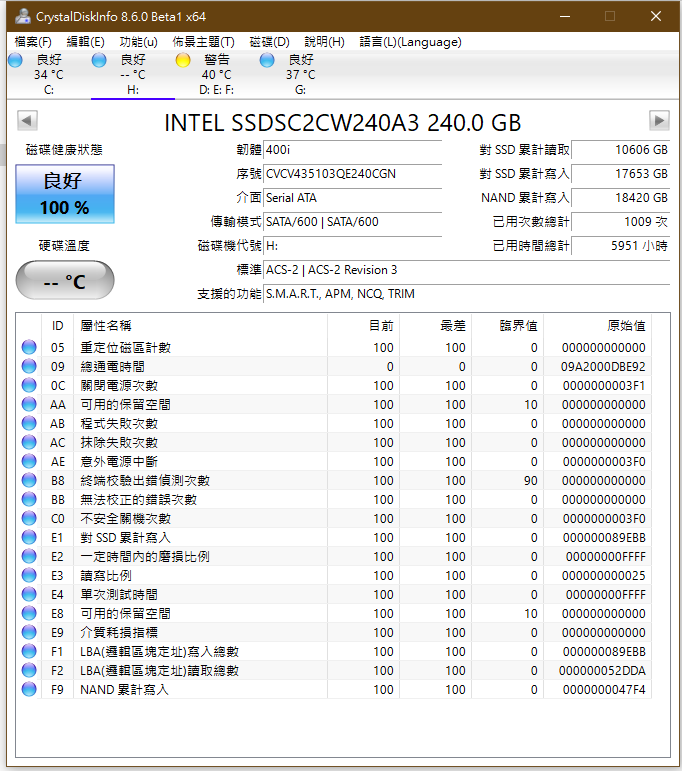Click status orb for attribute E4 row
Image resolution: width=682 pixels, height=771 pixels.
coord(30,594)
